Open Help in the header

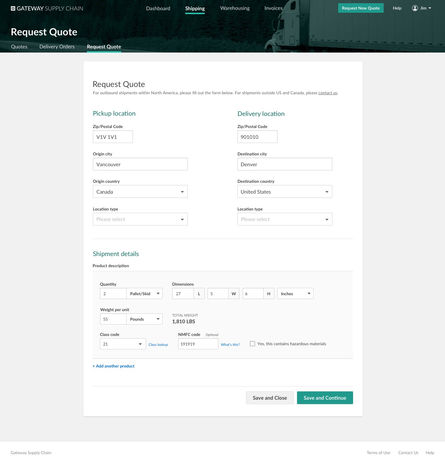tap(397, 8)
